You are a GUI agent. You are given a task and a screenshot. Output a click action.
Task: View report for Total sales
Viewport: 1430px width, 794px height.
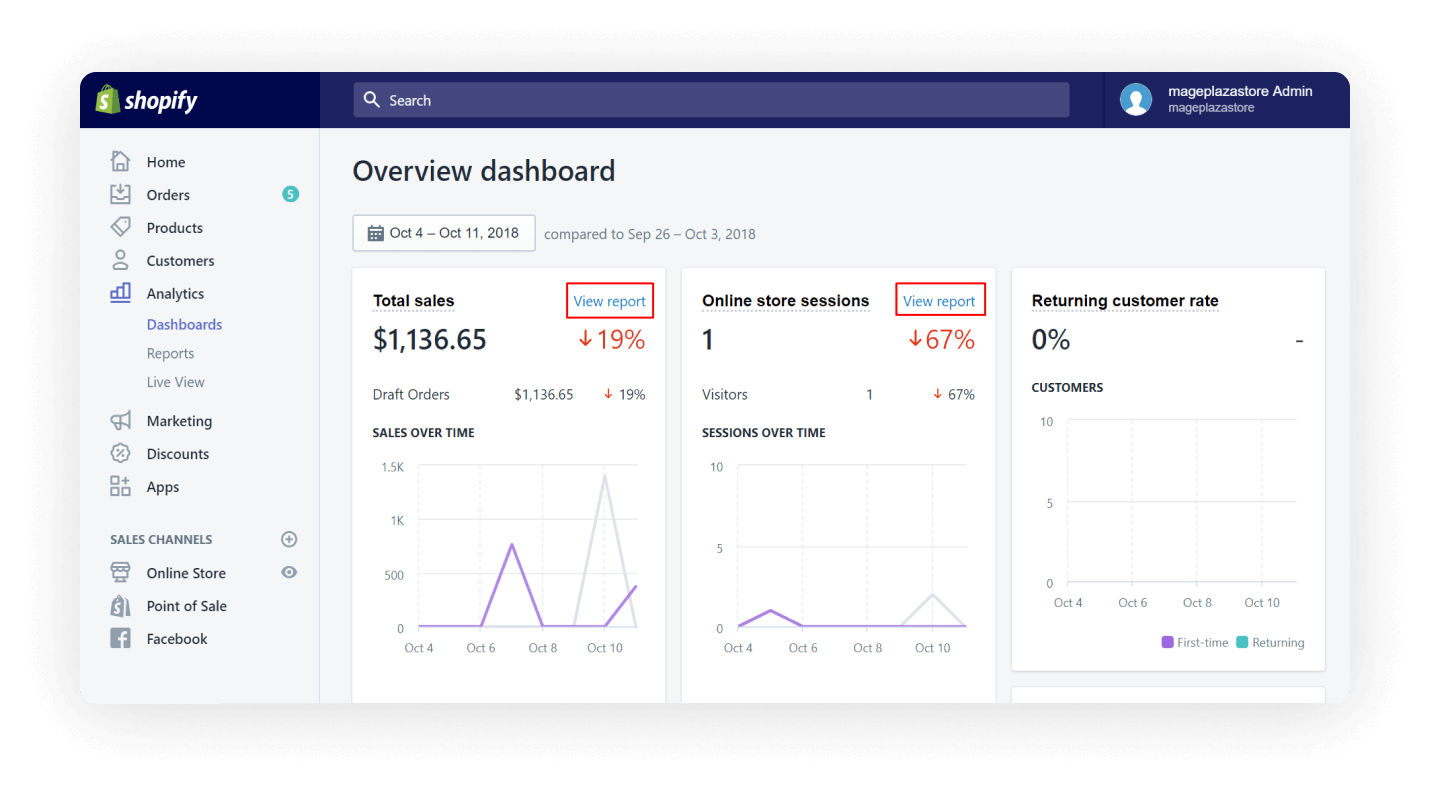(x=609, y=300)
